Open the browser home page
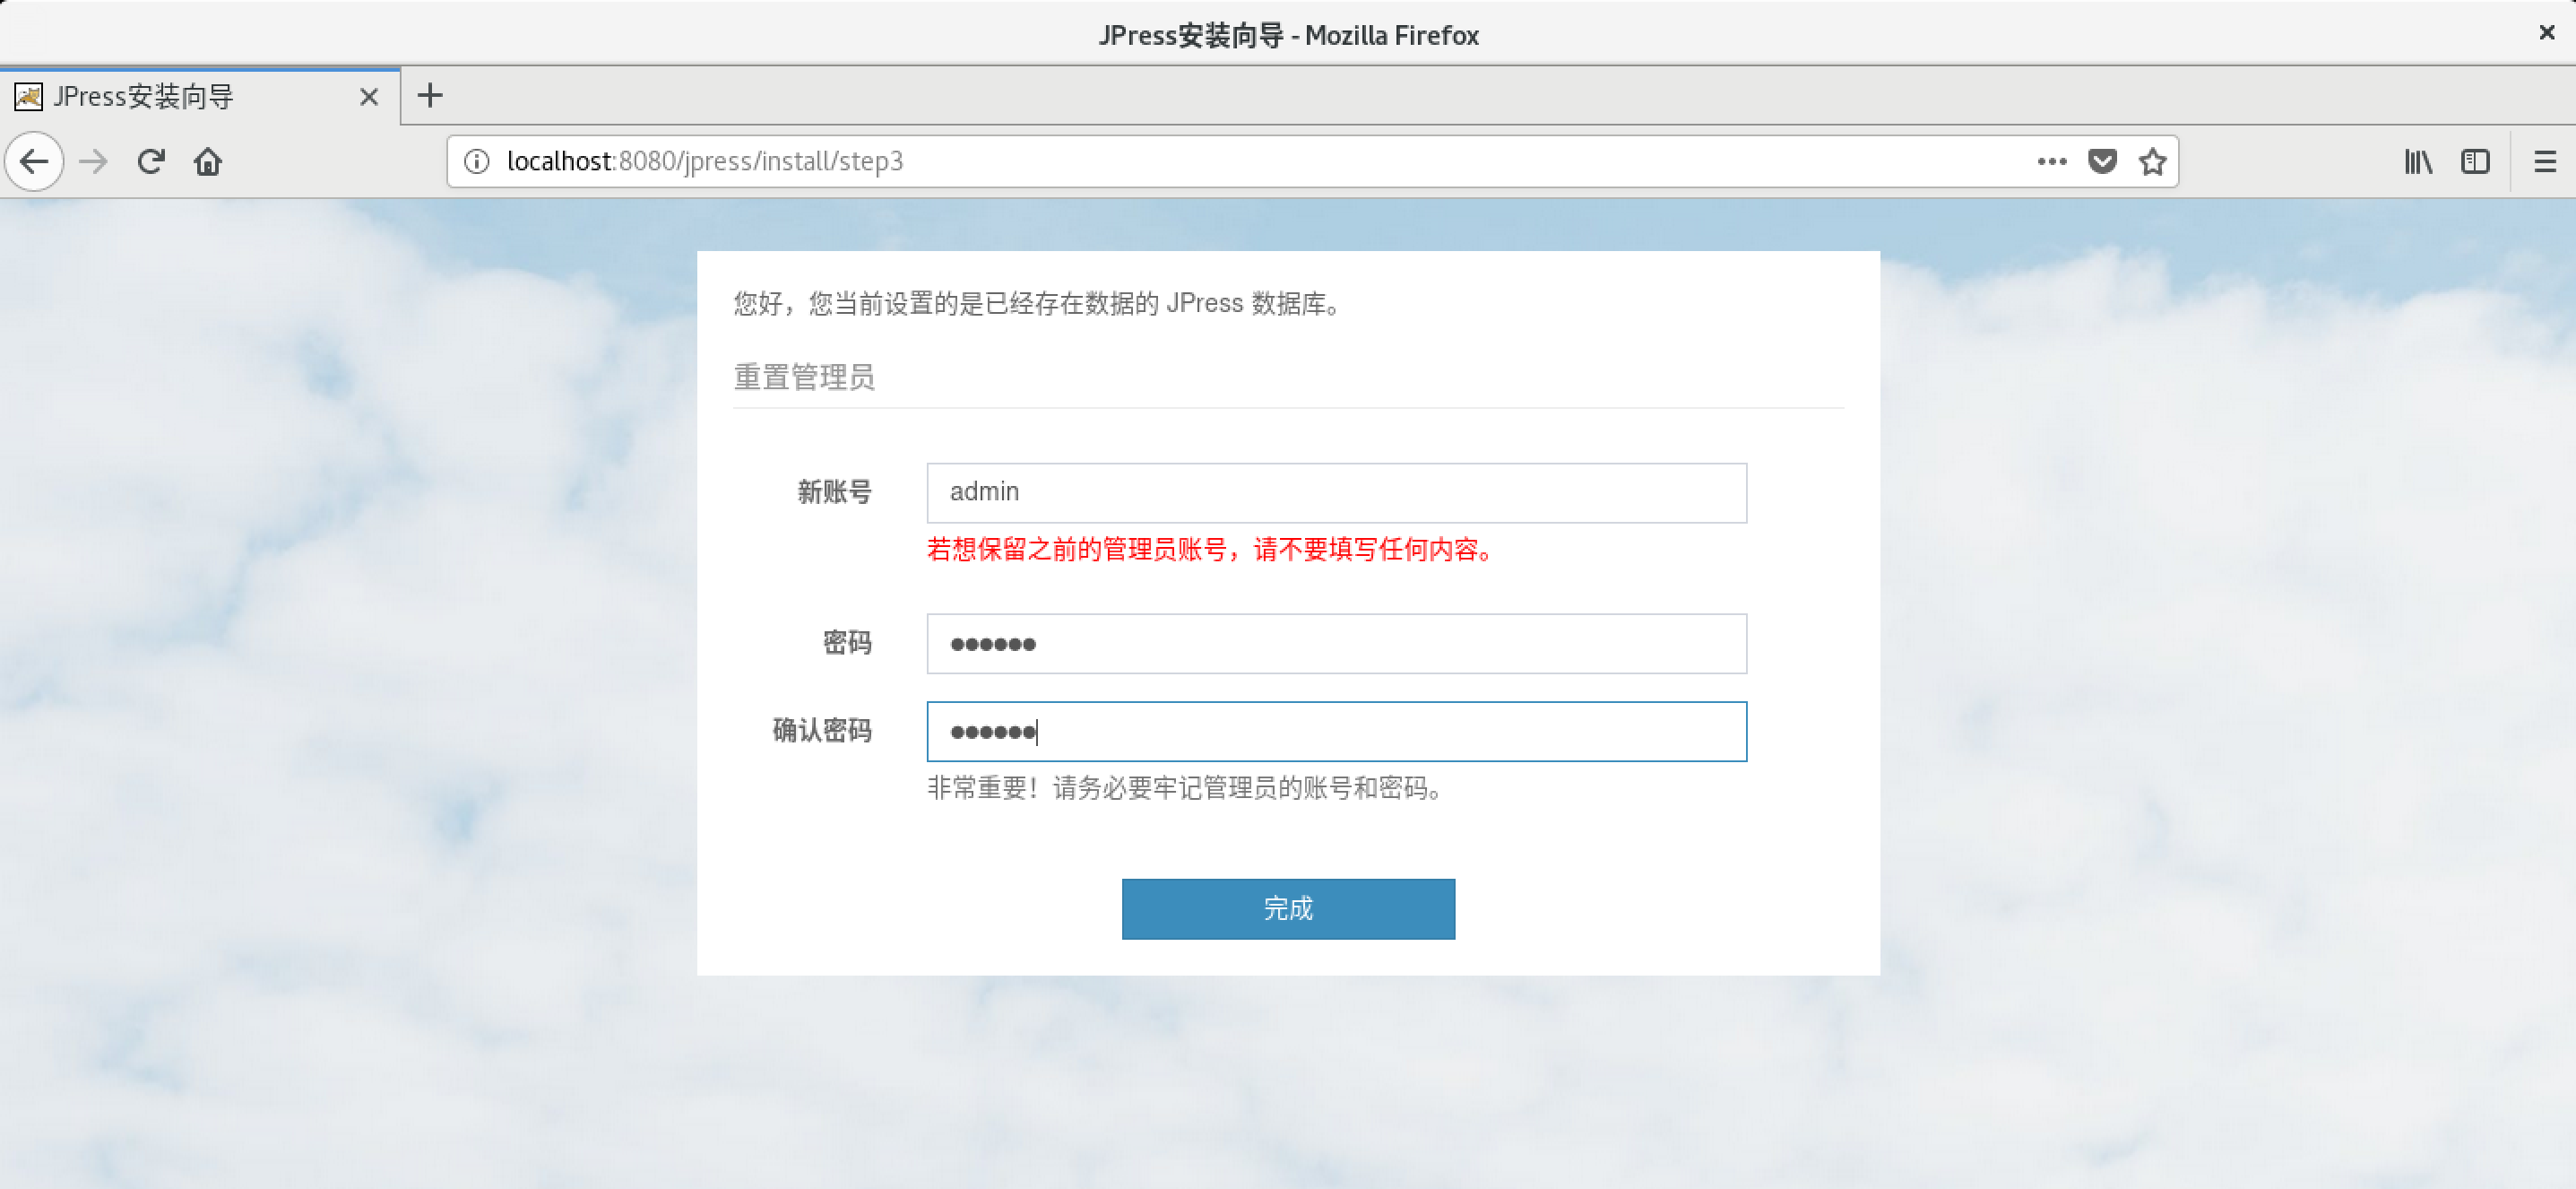The image size is (2576, 1189). [x=207, y=161]
